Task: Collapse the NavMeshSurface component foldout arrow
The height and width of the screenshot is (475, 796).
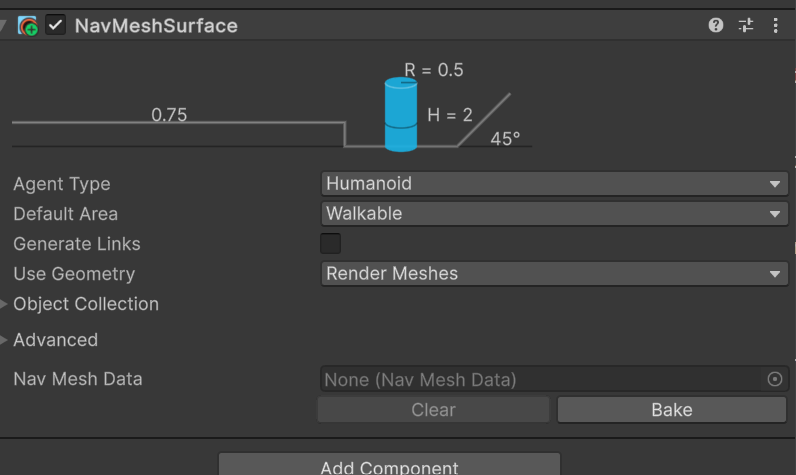Action: pyautogui.click(x=4, y=26)
